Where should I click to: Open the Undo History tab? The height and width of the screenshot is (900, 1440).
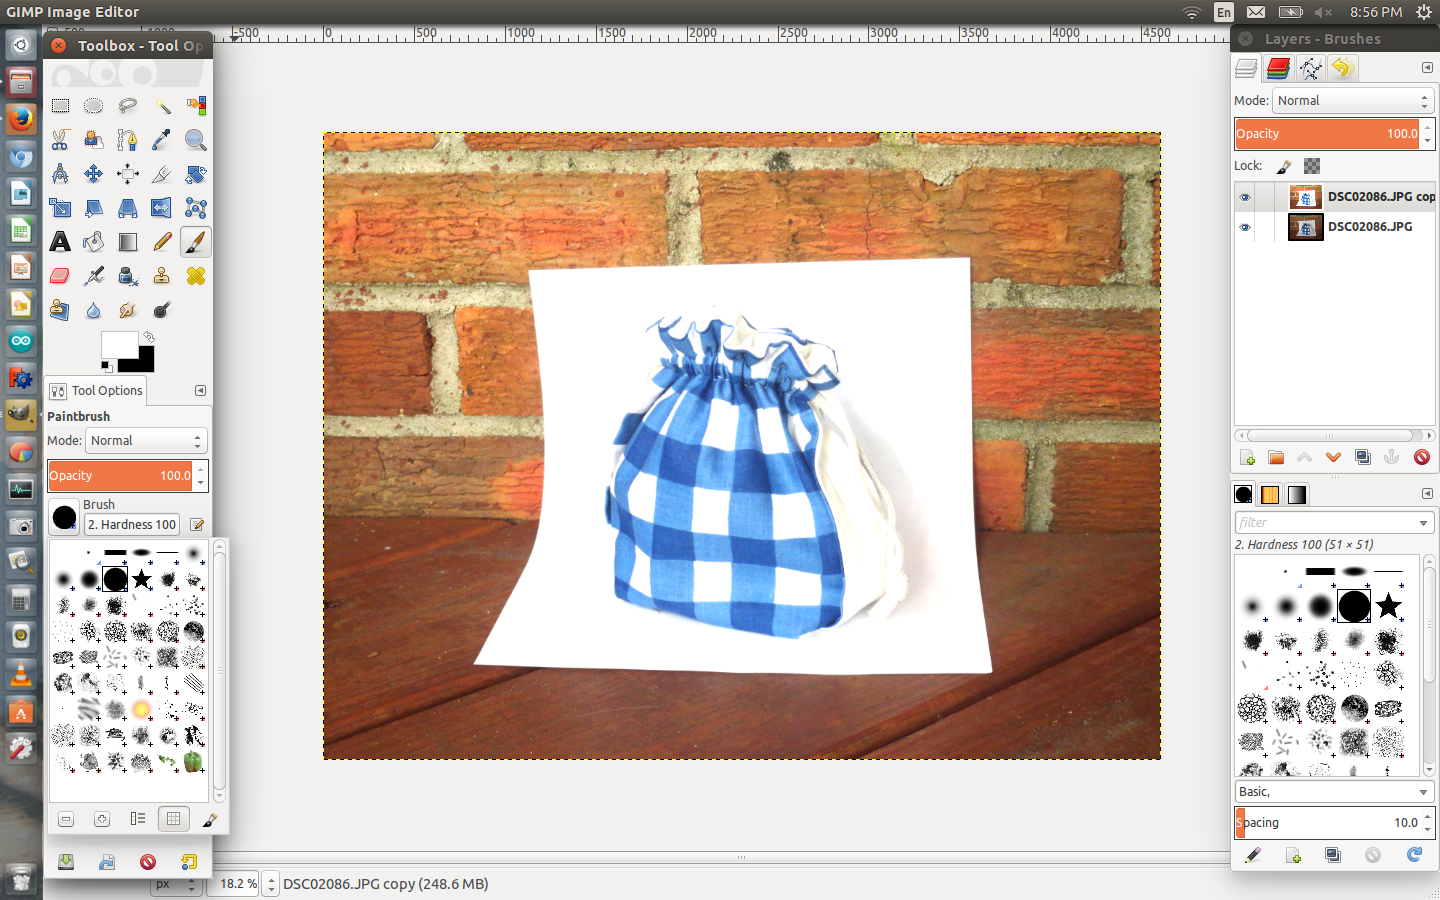(1343, 68)
